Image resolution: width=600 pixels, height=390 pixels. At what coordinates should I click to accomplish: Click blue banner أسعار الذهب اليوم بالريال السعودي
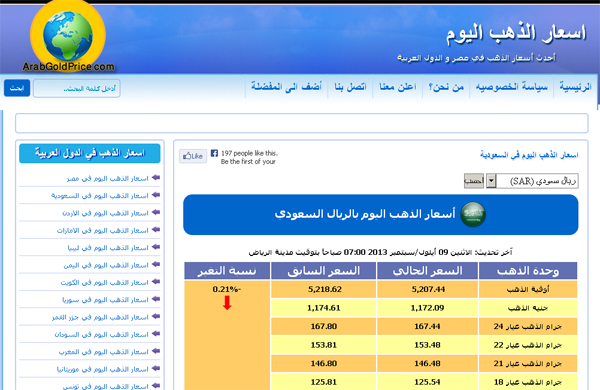pos(381,215)
